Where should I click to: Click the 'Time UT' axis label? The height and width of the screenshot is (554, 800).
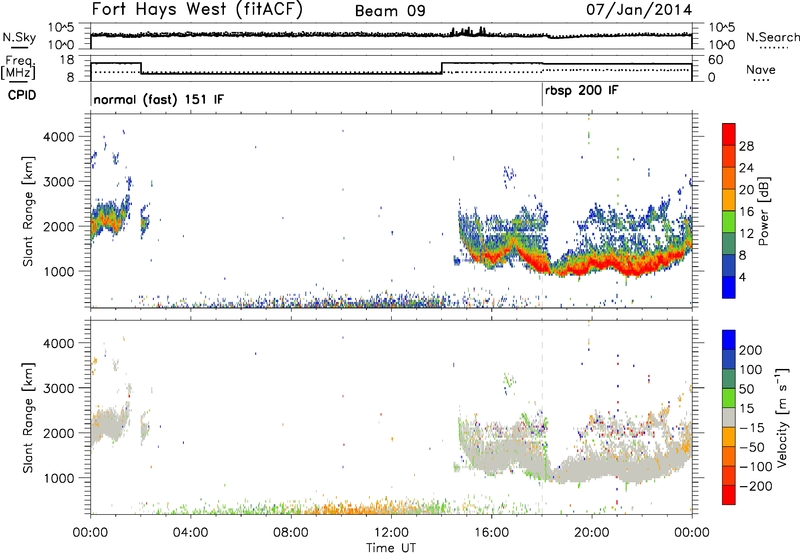391,548
